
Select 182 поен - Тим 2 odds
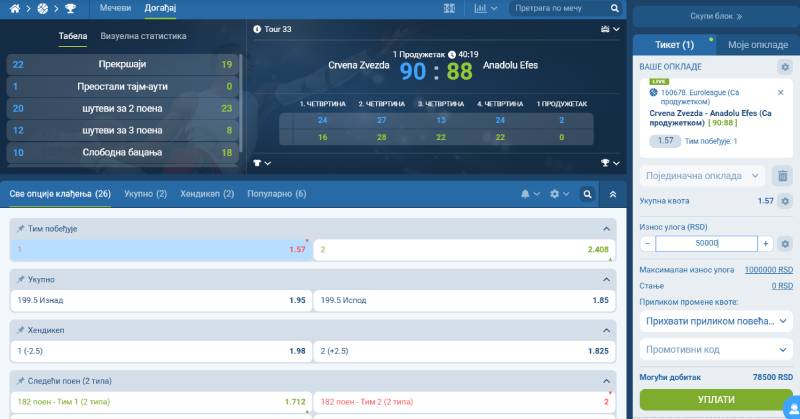[x=464, y=402]
